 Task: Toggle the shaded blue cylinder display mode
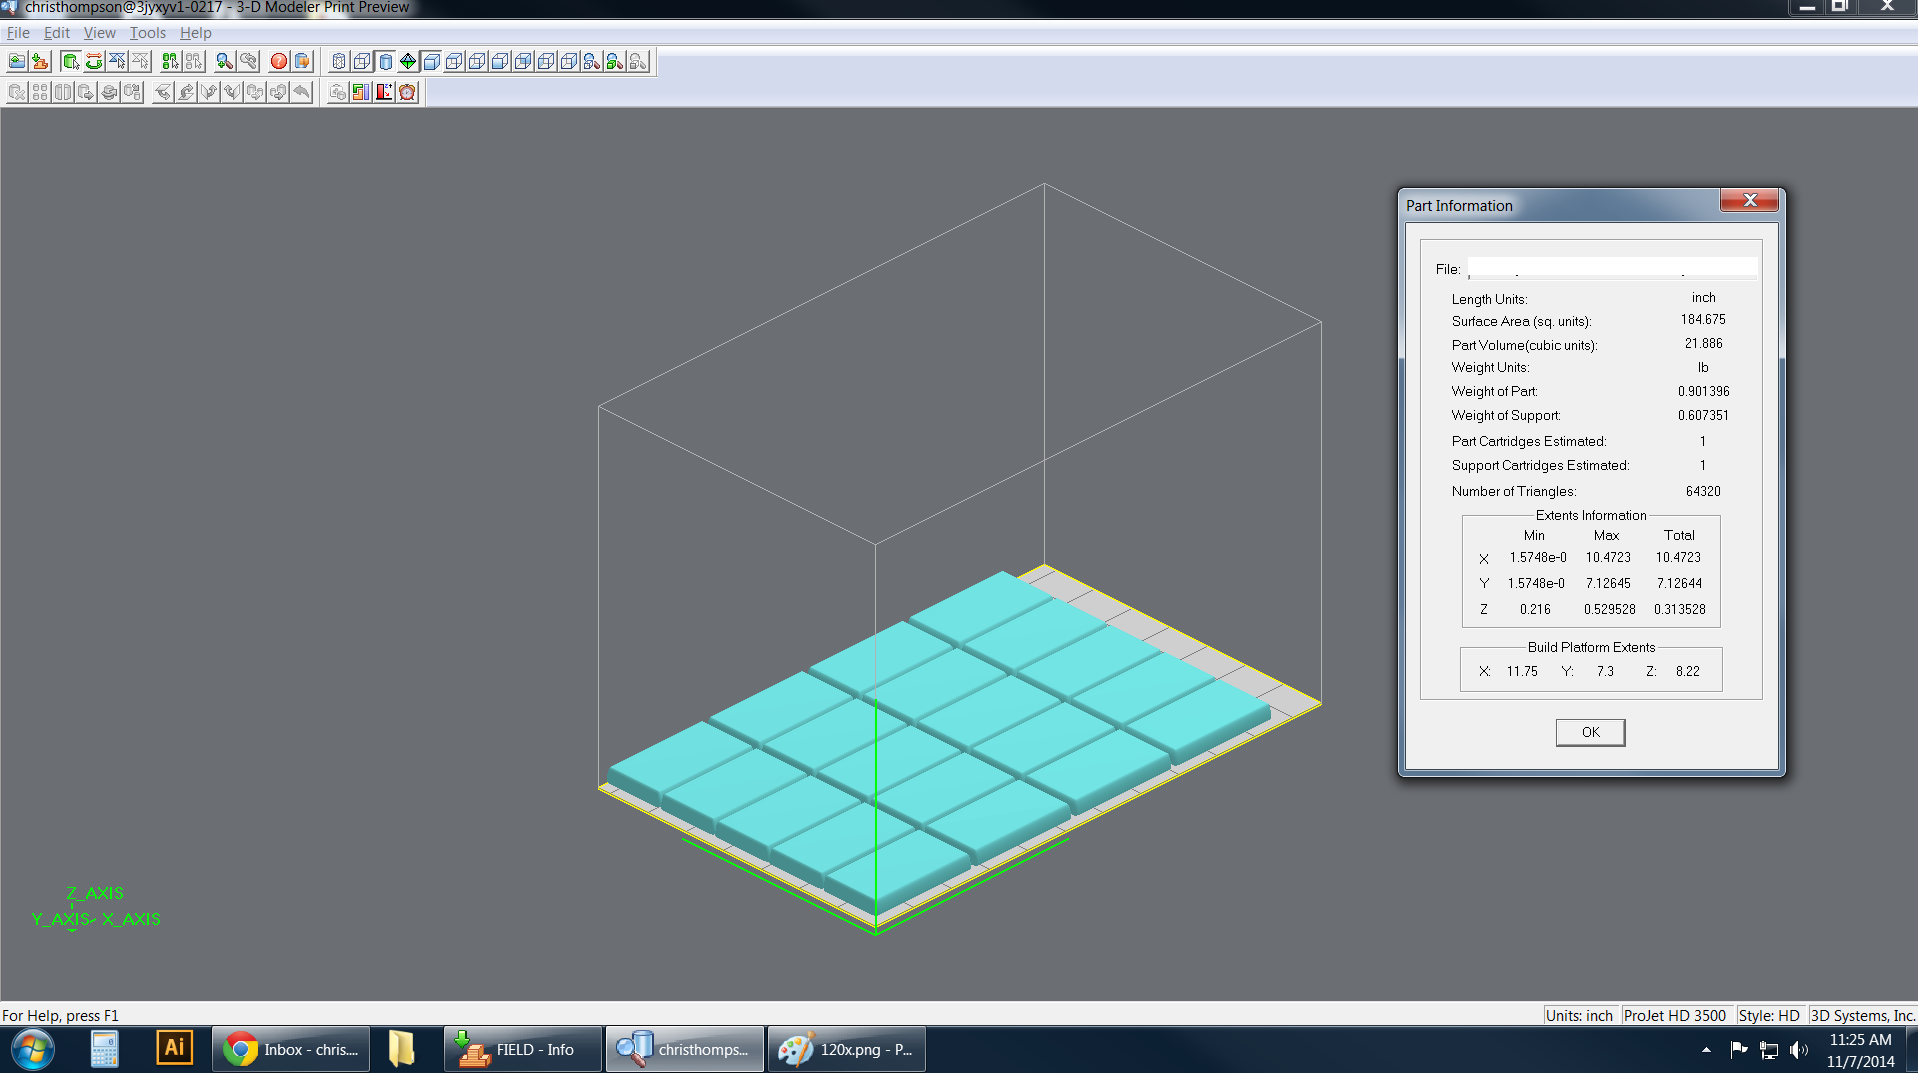[385, 62]
